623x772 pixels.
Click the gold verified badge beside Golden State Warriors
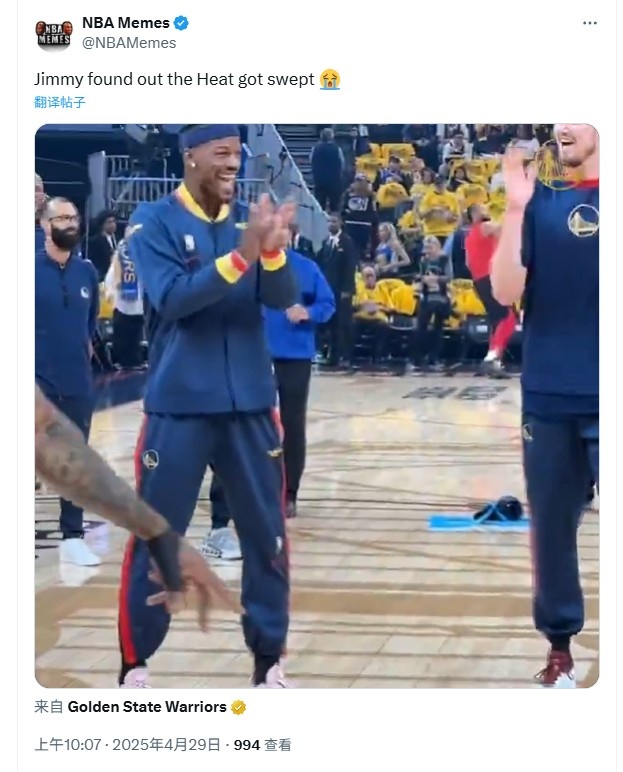pyautogui.click(x=238, y=708)
